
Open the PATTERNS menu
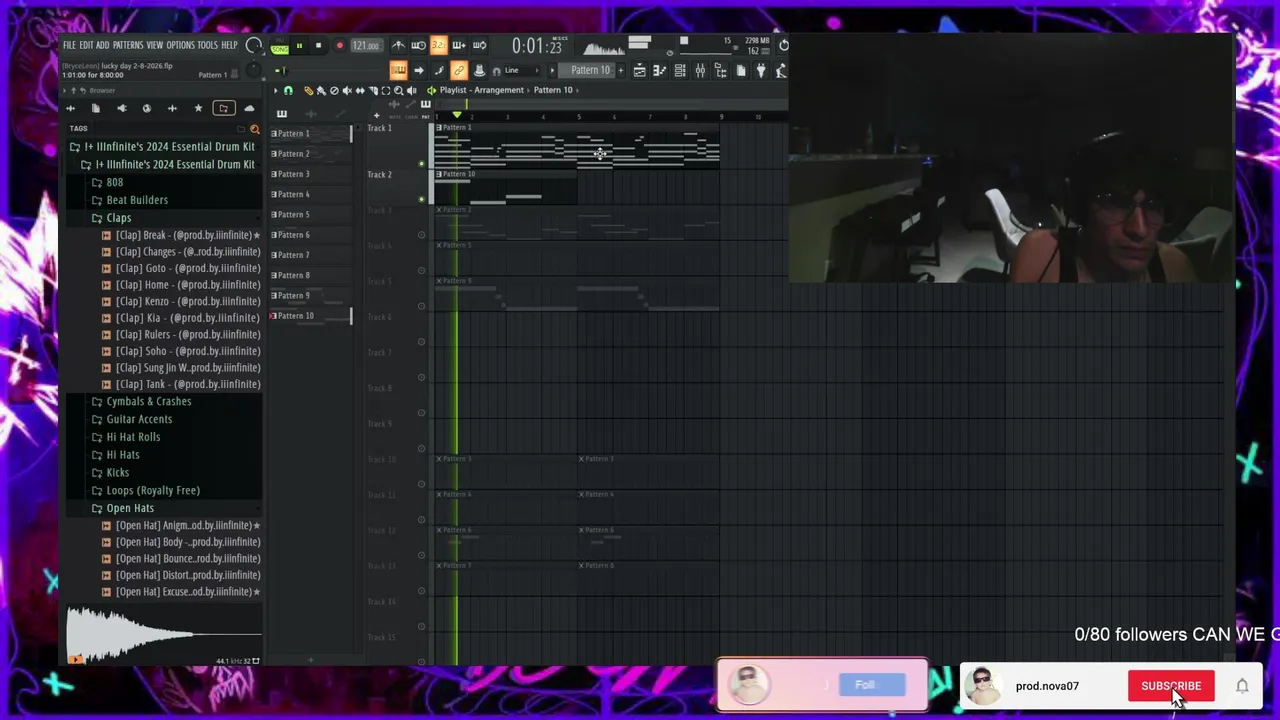[x=128, y=45]
